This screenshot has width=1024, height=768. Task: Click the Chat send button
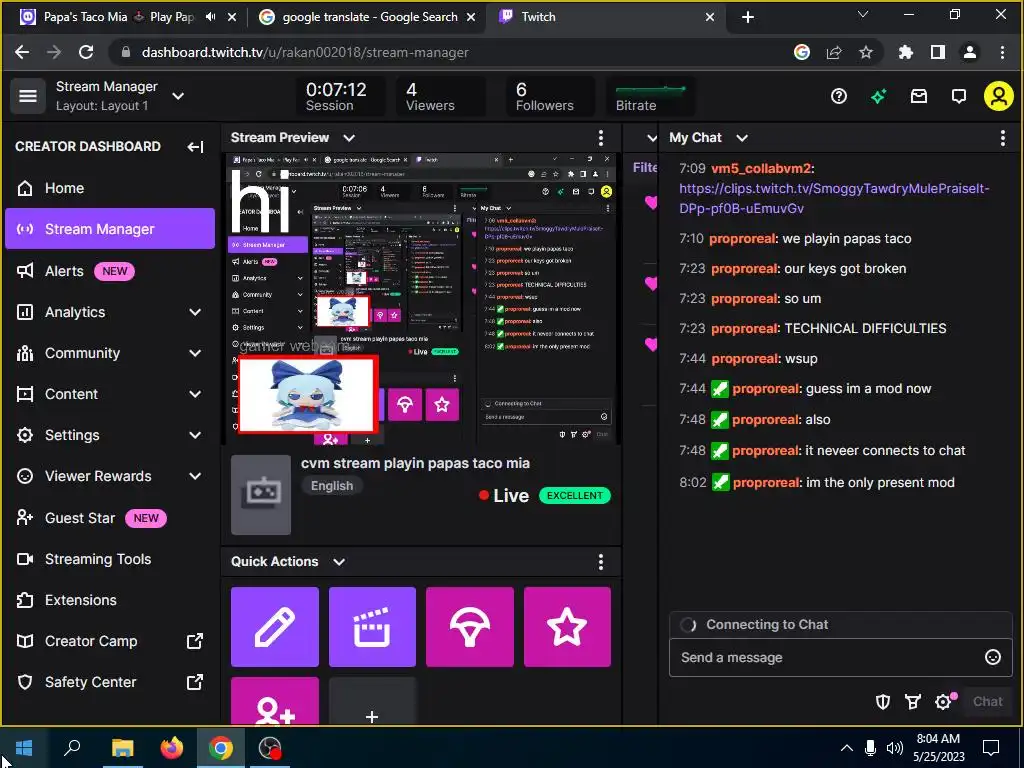987,701
